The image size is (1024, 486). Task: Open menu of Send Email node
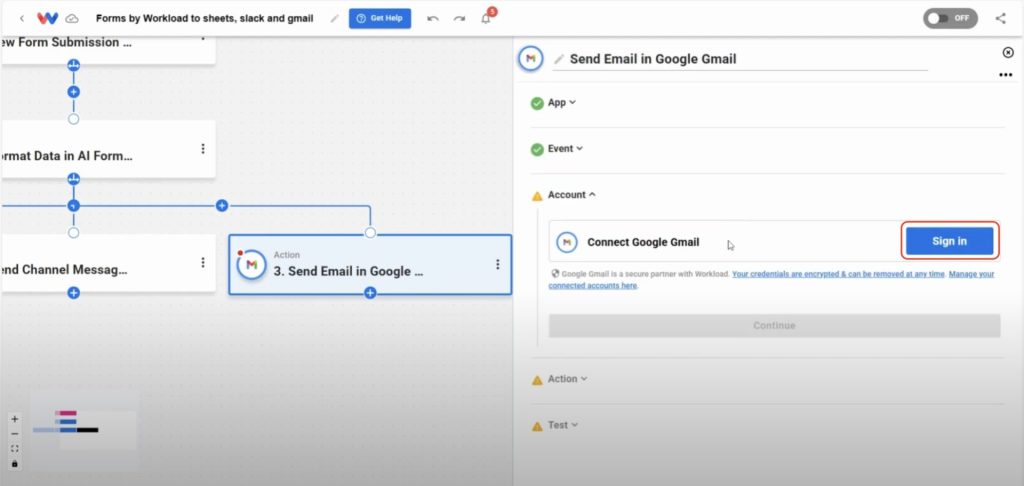(x=498, y=265)
